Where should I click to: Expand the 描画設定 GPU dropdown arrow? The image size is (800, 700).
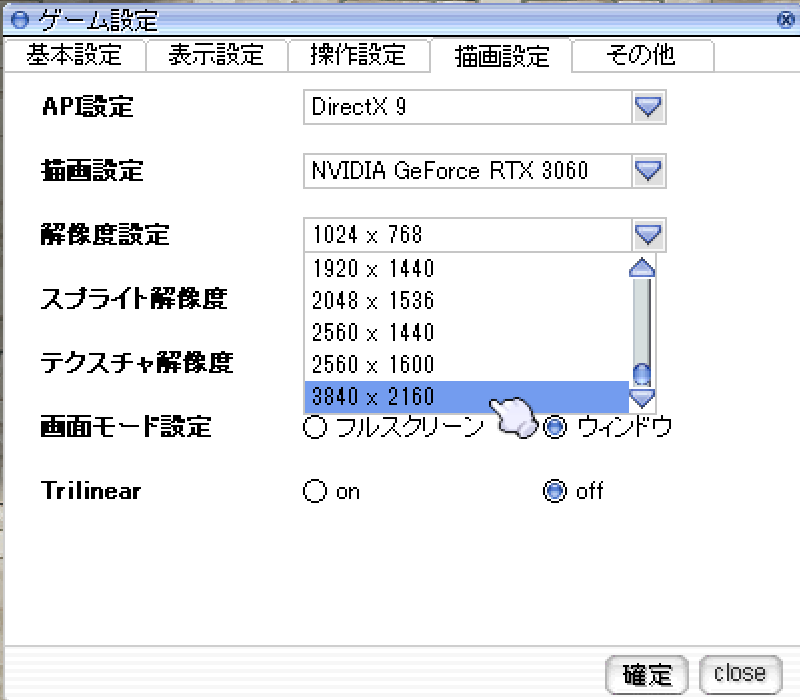coord(649,171)
